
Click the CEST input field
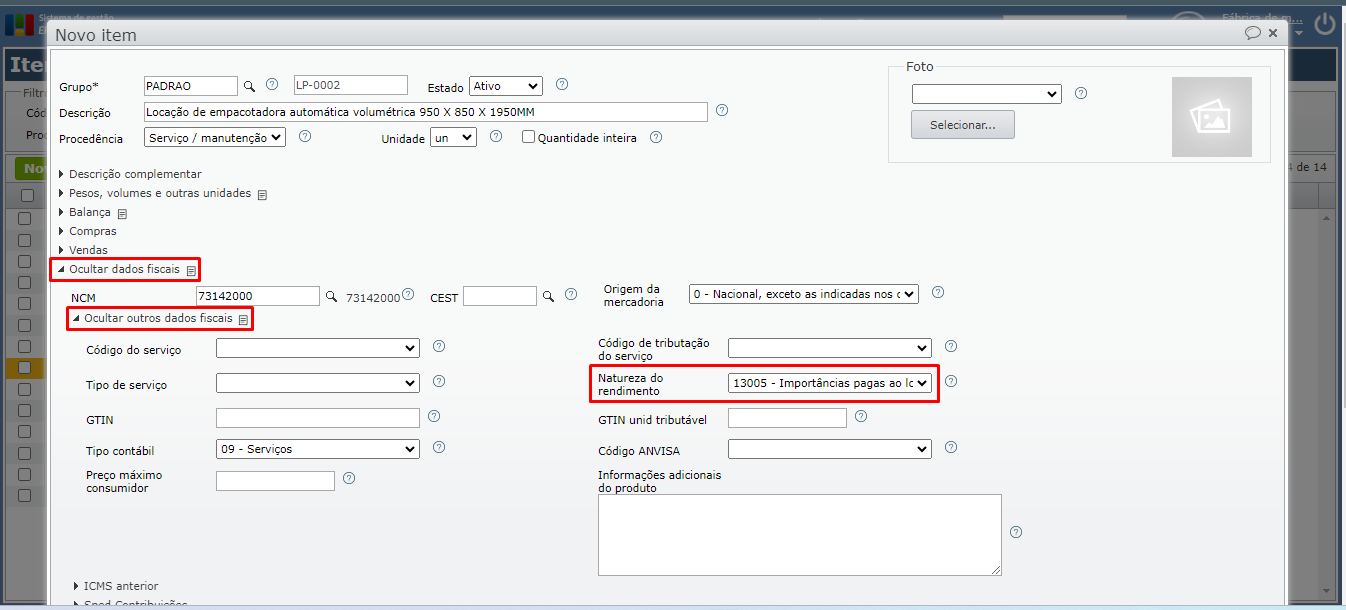click(x=500, y=296)
